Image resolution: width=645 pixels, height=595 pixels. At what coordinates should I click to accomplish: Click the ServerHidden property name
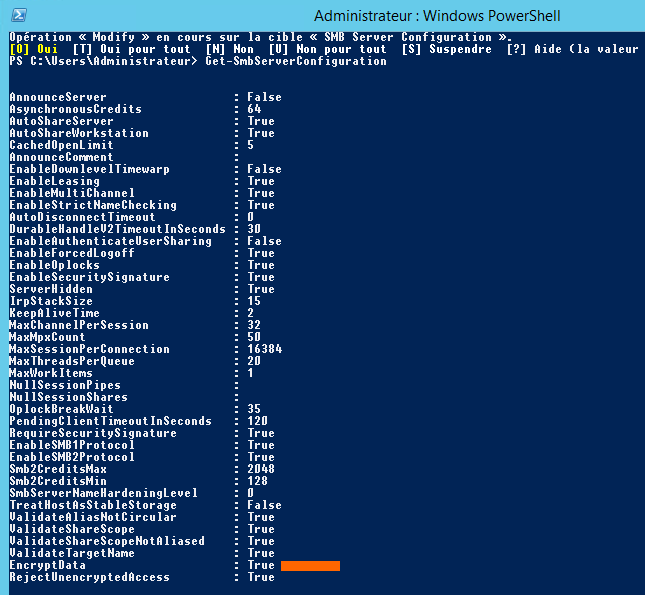click(50, 289)
